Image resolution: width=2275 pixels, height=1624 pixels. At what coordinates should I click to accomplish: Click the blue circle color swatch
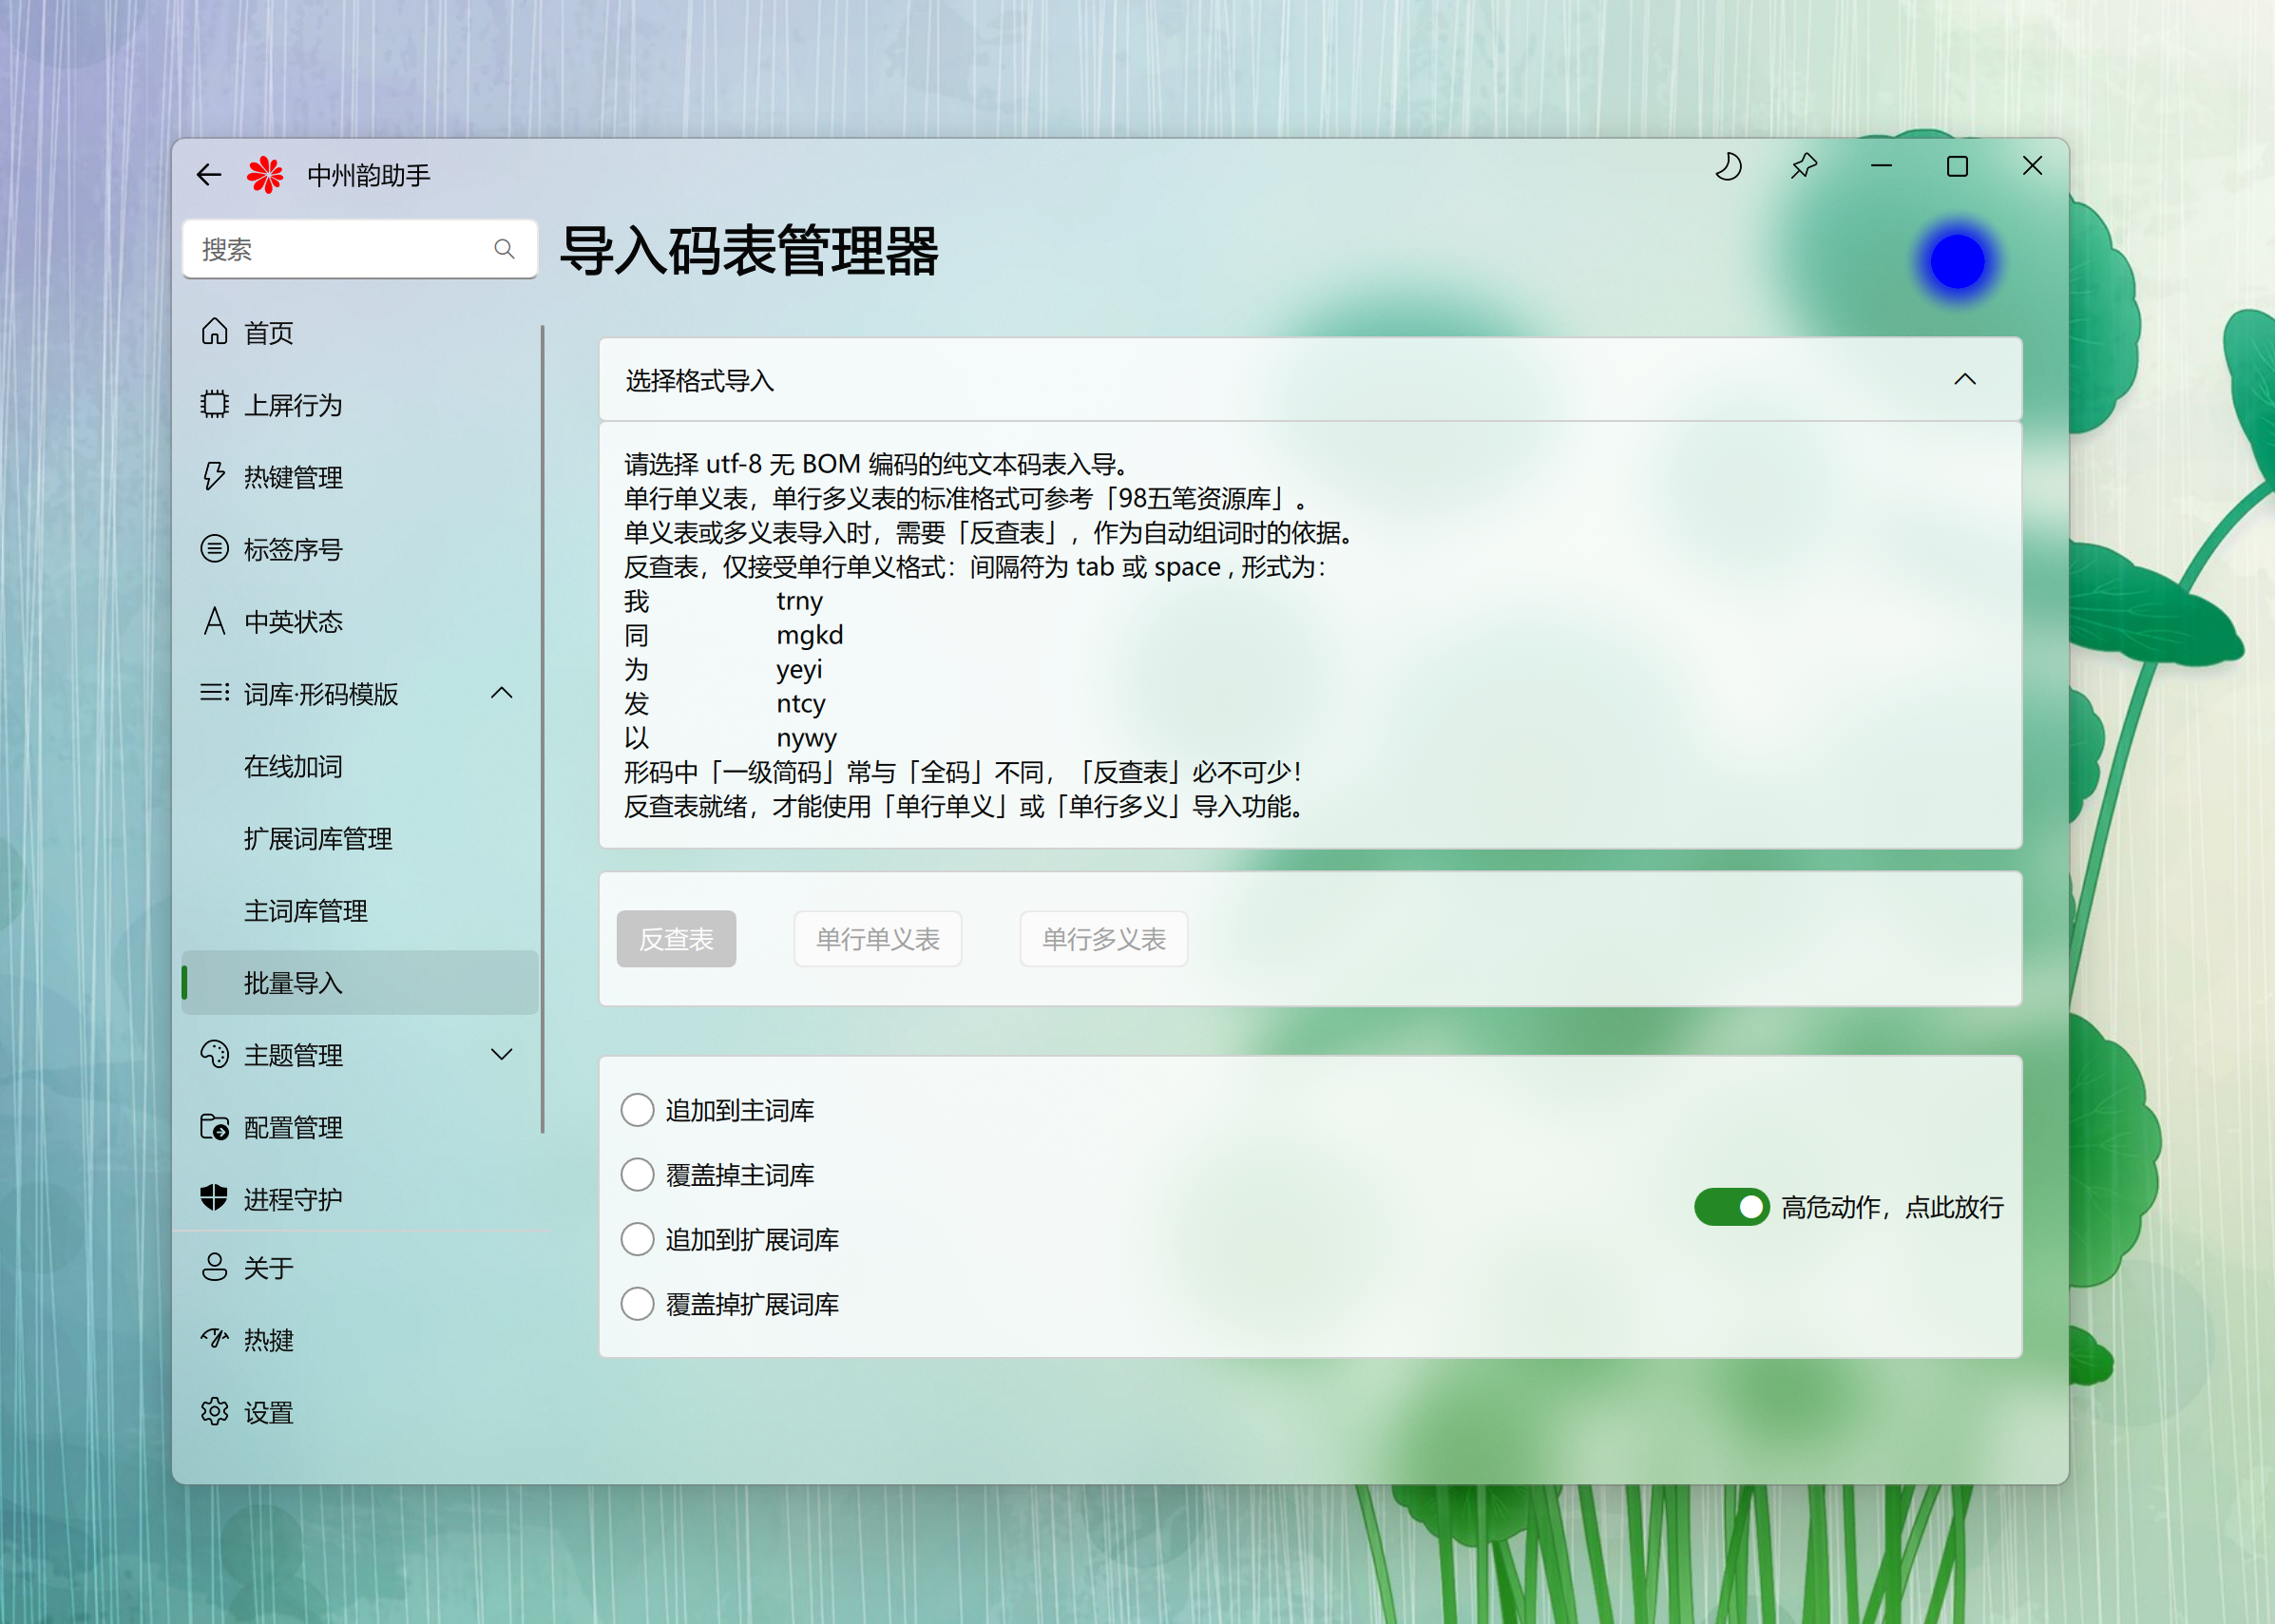point(1957,262)
